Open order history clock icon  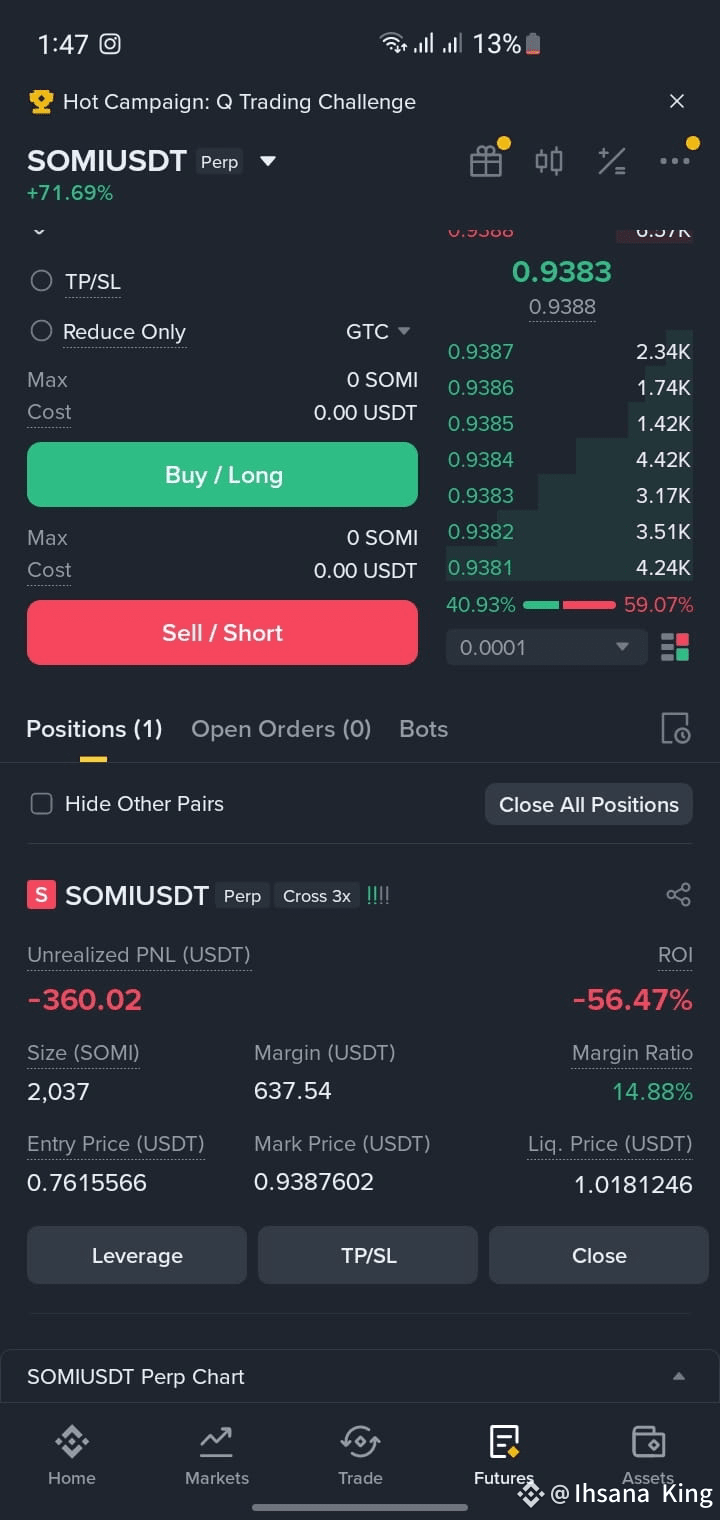click(676, 729)
